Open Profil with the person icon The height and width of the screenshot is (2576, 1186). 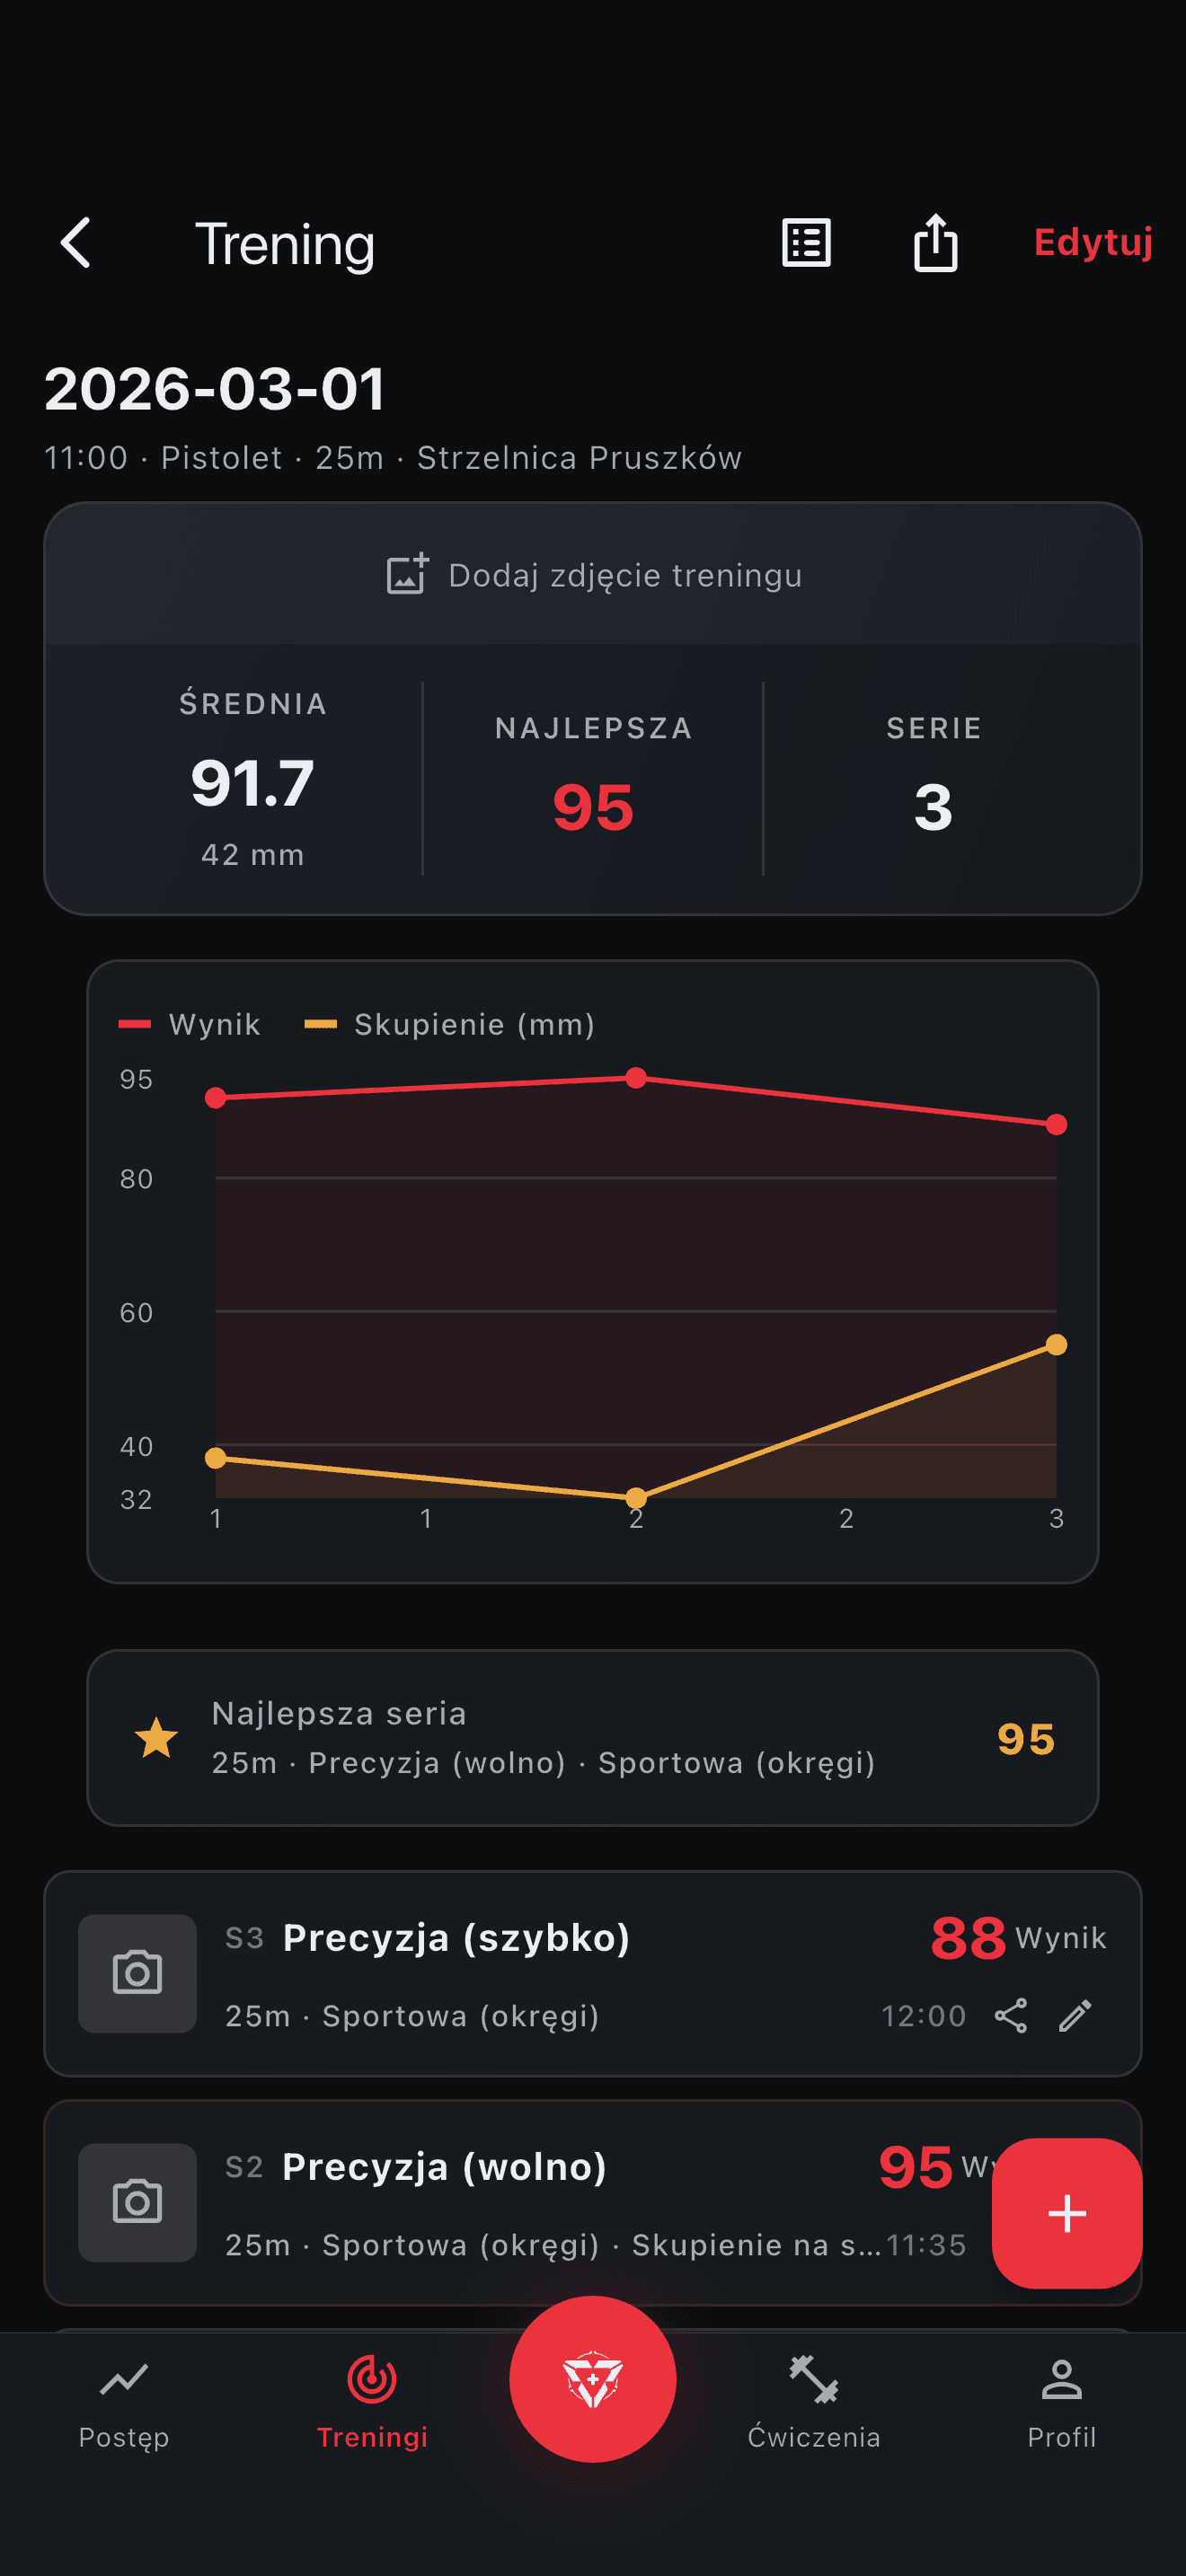pos(1061,2380)
